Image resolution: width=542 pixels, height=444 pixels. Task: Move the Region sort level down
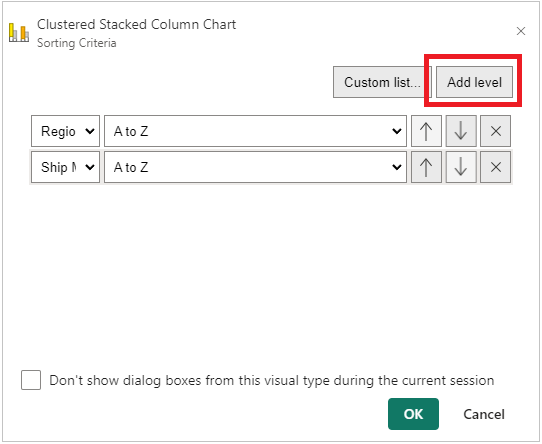(461, 131)
